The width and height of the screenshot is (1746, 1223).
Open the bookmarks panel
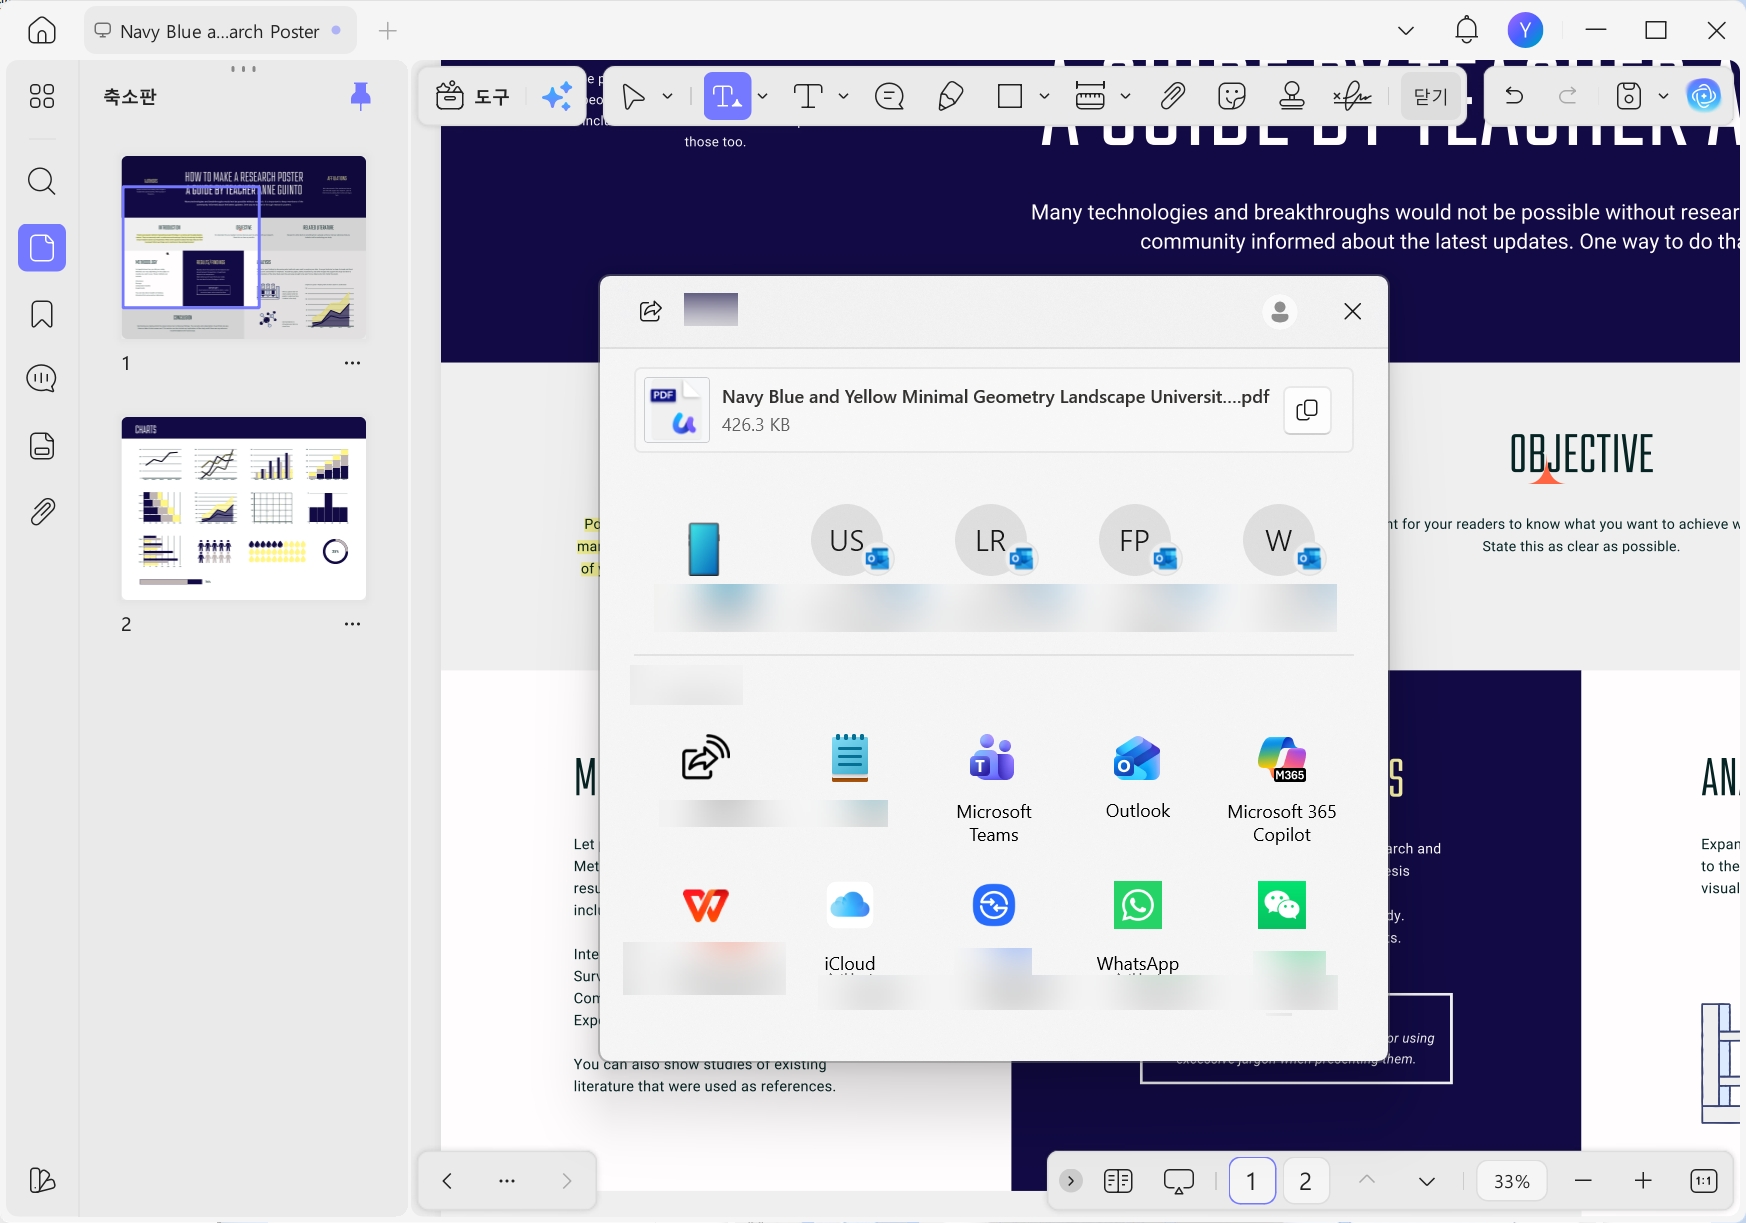tap(42, 314)
